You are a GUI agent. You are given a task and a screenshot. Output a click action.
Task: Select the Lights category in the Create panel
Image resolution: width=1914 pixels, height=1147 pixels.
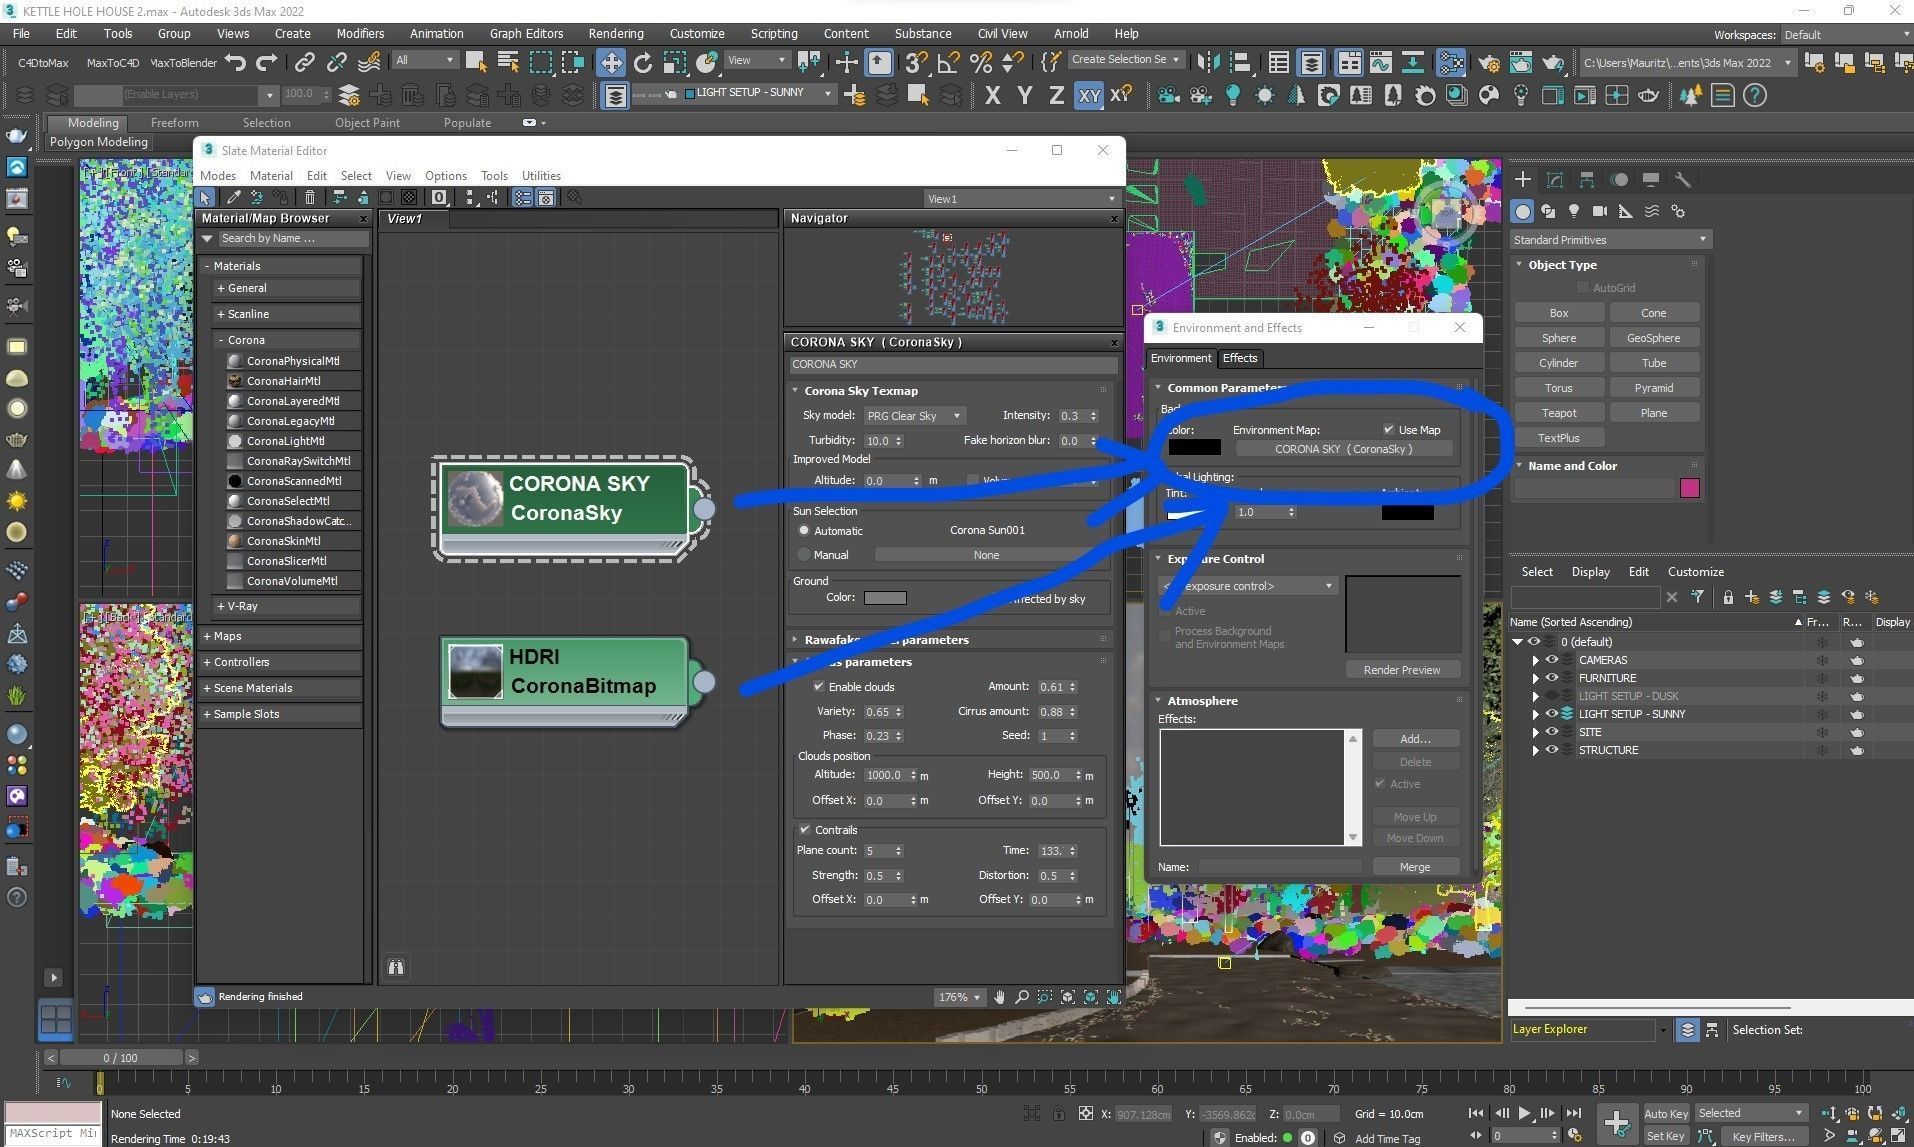1574,211
